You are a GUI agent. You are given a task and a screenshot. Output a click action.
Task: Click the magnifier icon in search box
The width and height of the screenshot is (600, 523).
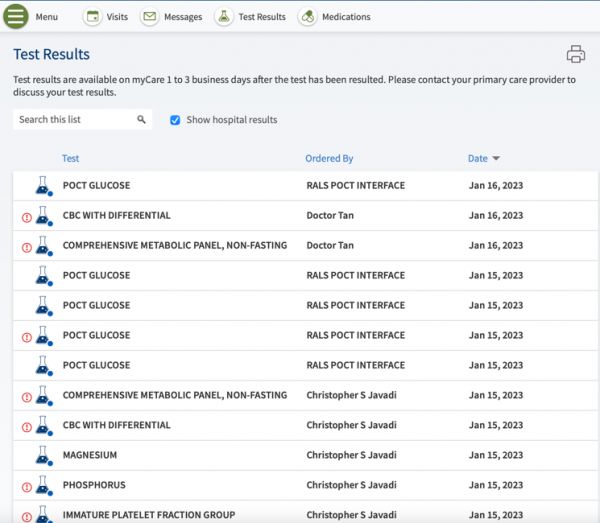[x=141, y=119]
